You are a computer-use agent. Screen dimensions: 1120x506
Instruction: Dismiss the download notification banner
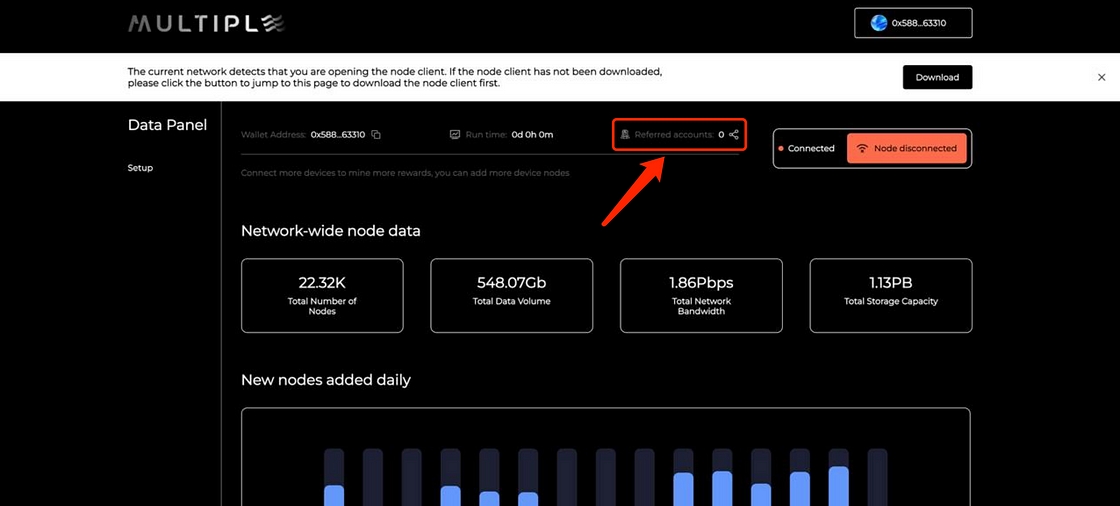pos(1101,77)
